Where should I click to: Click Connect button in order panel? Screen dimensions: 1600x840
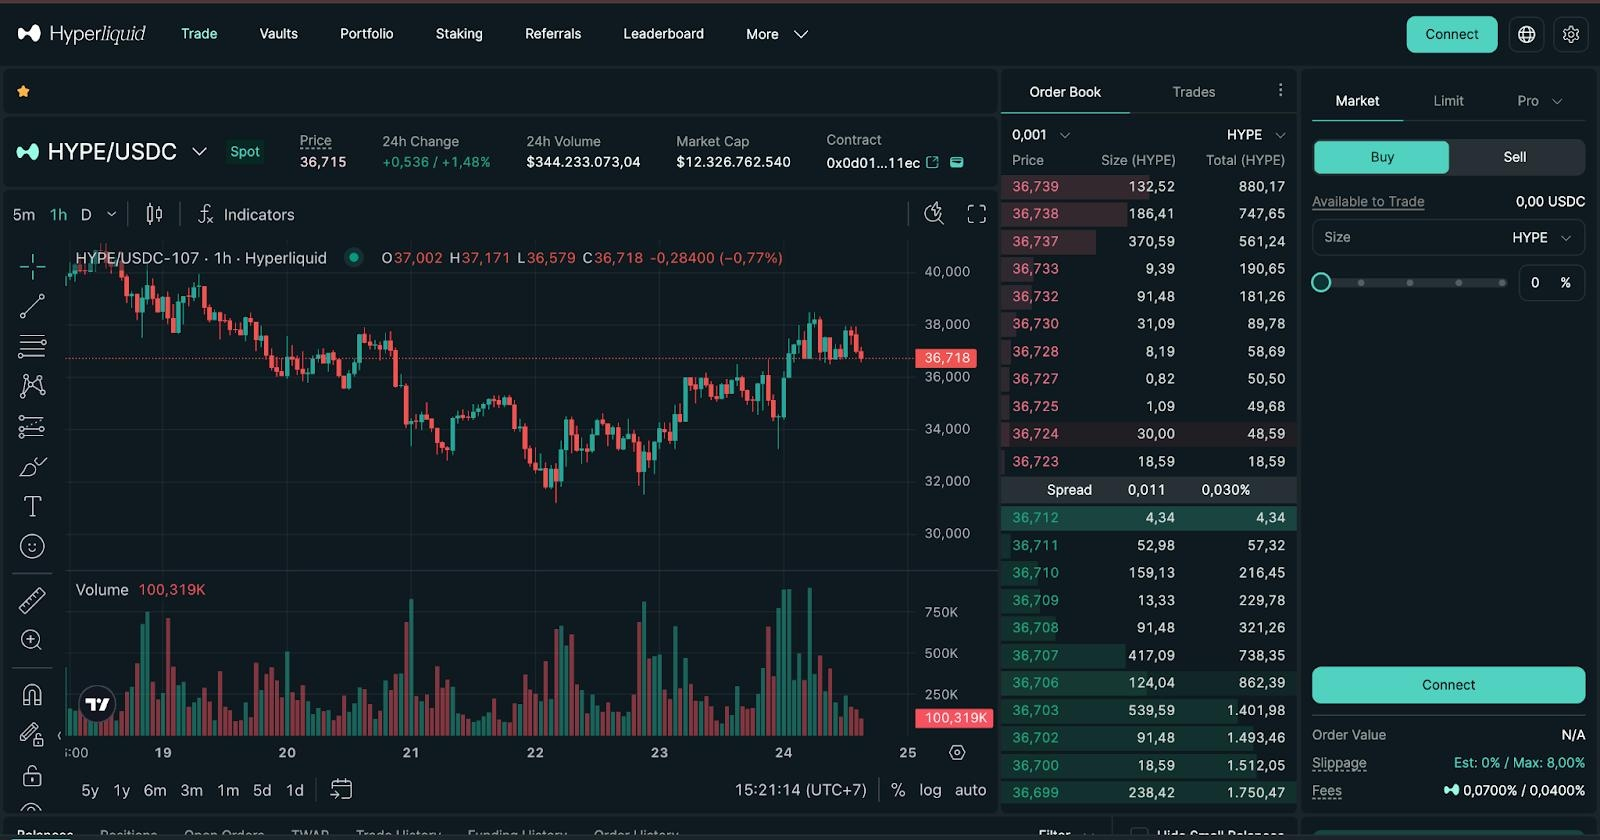[1448, 685]
